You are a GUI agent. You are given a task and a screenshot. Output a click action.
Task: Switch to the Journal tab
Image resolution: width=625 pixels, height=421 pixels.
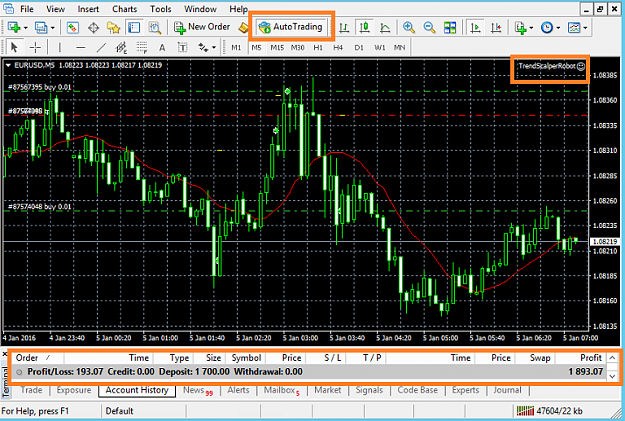[x=507, y=390]
